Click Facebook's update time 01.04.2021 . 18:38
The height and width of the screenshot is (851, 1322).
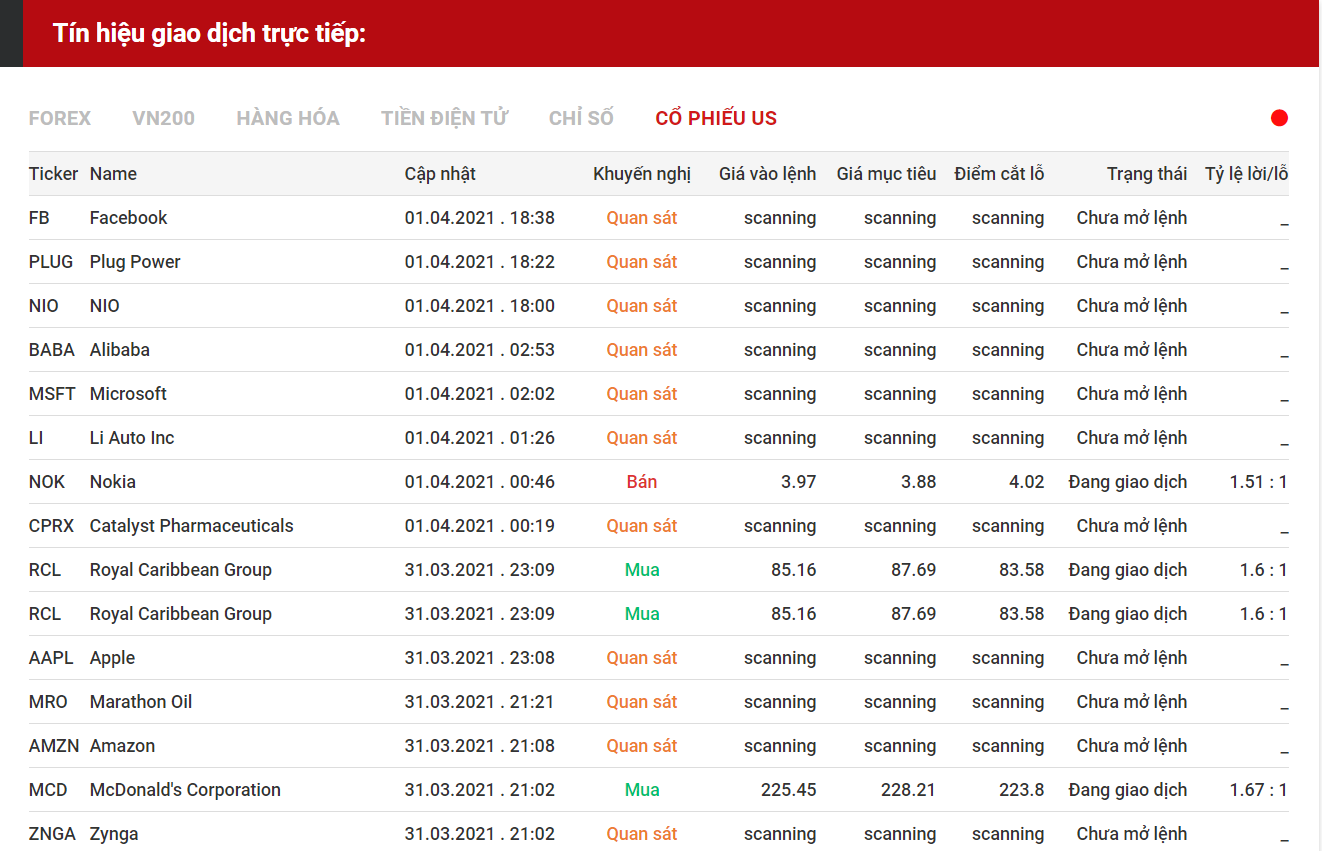tap(480, 218)
